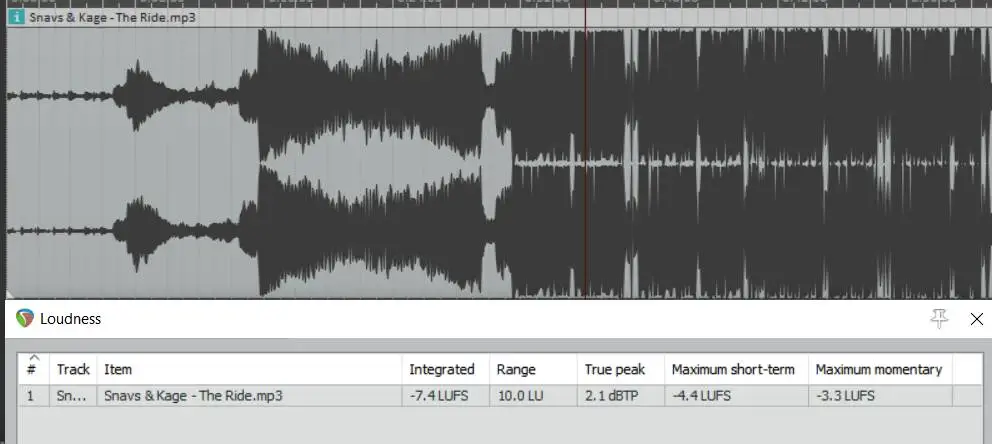Click the info icon on the media item

click(x=16, y=18)
